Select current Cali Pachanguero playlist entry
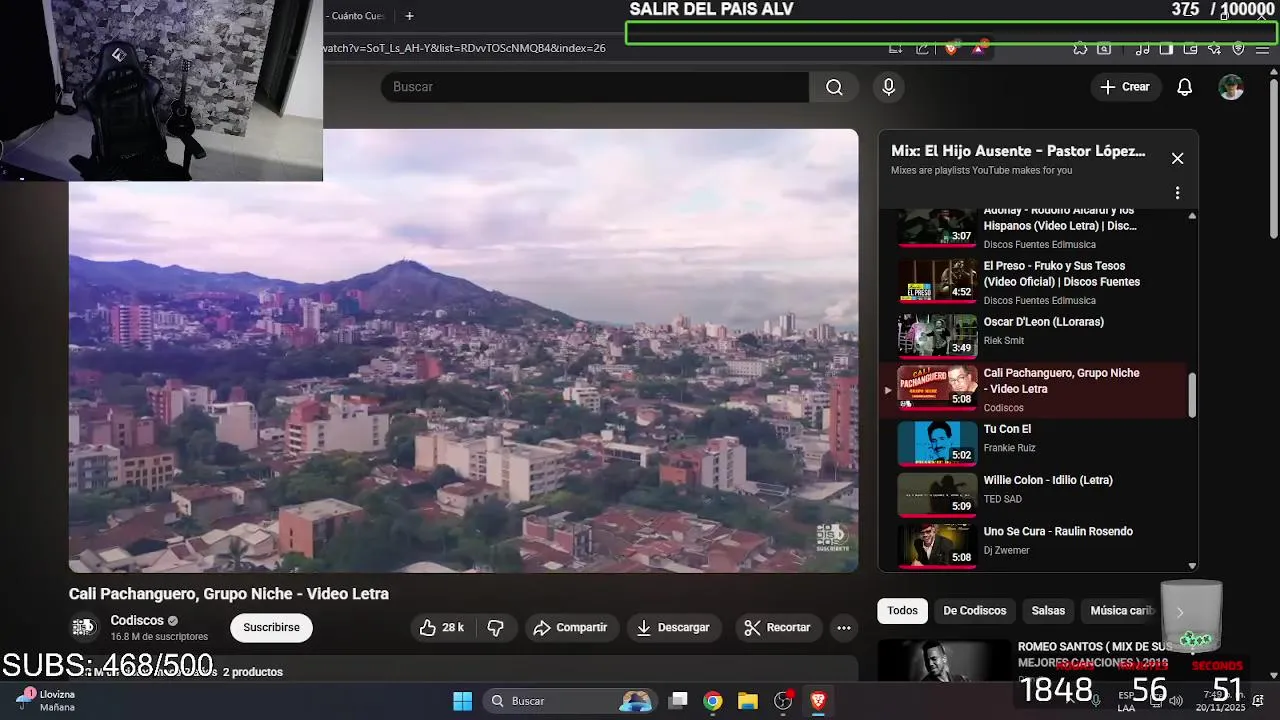Screen dimensions: 1280x720 tap(1035, 389)
